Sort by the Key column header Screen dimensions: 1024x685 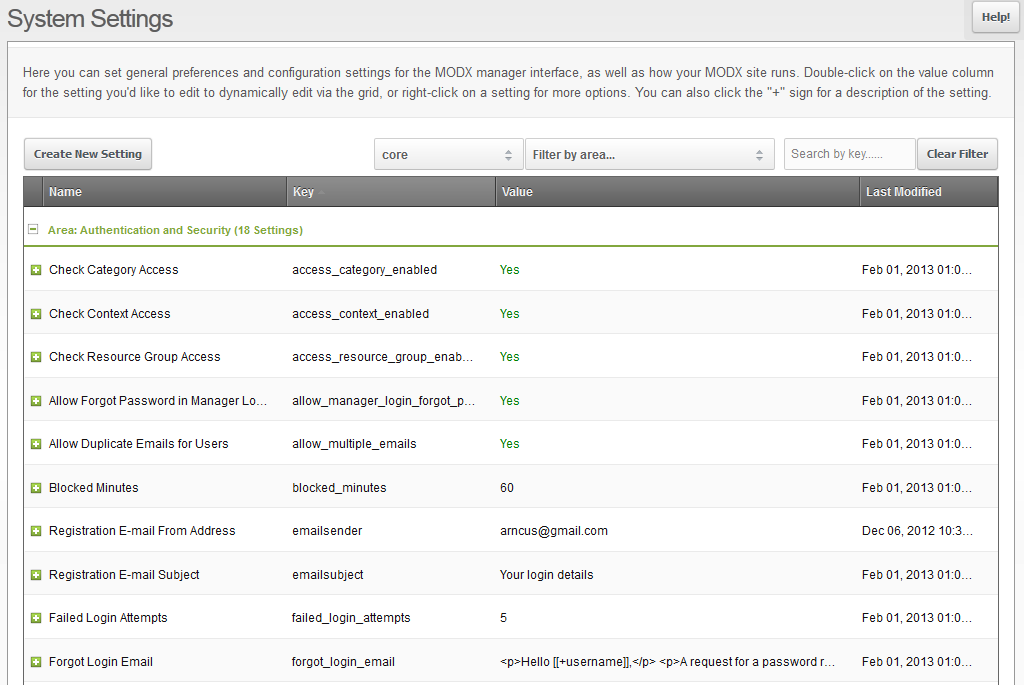390,192
